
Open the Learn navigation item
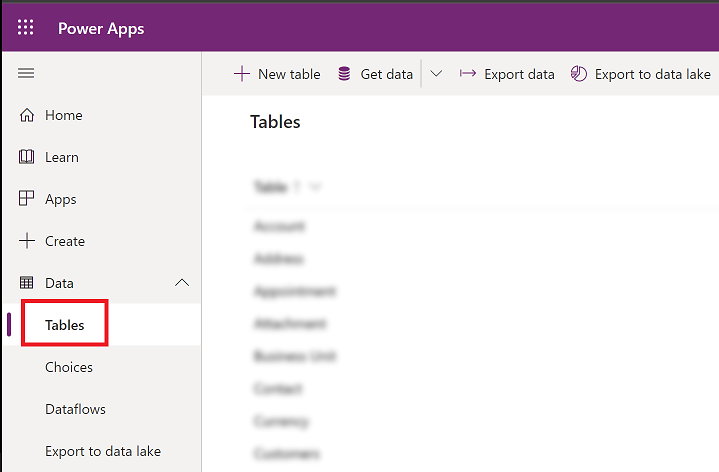coord(62,157)
